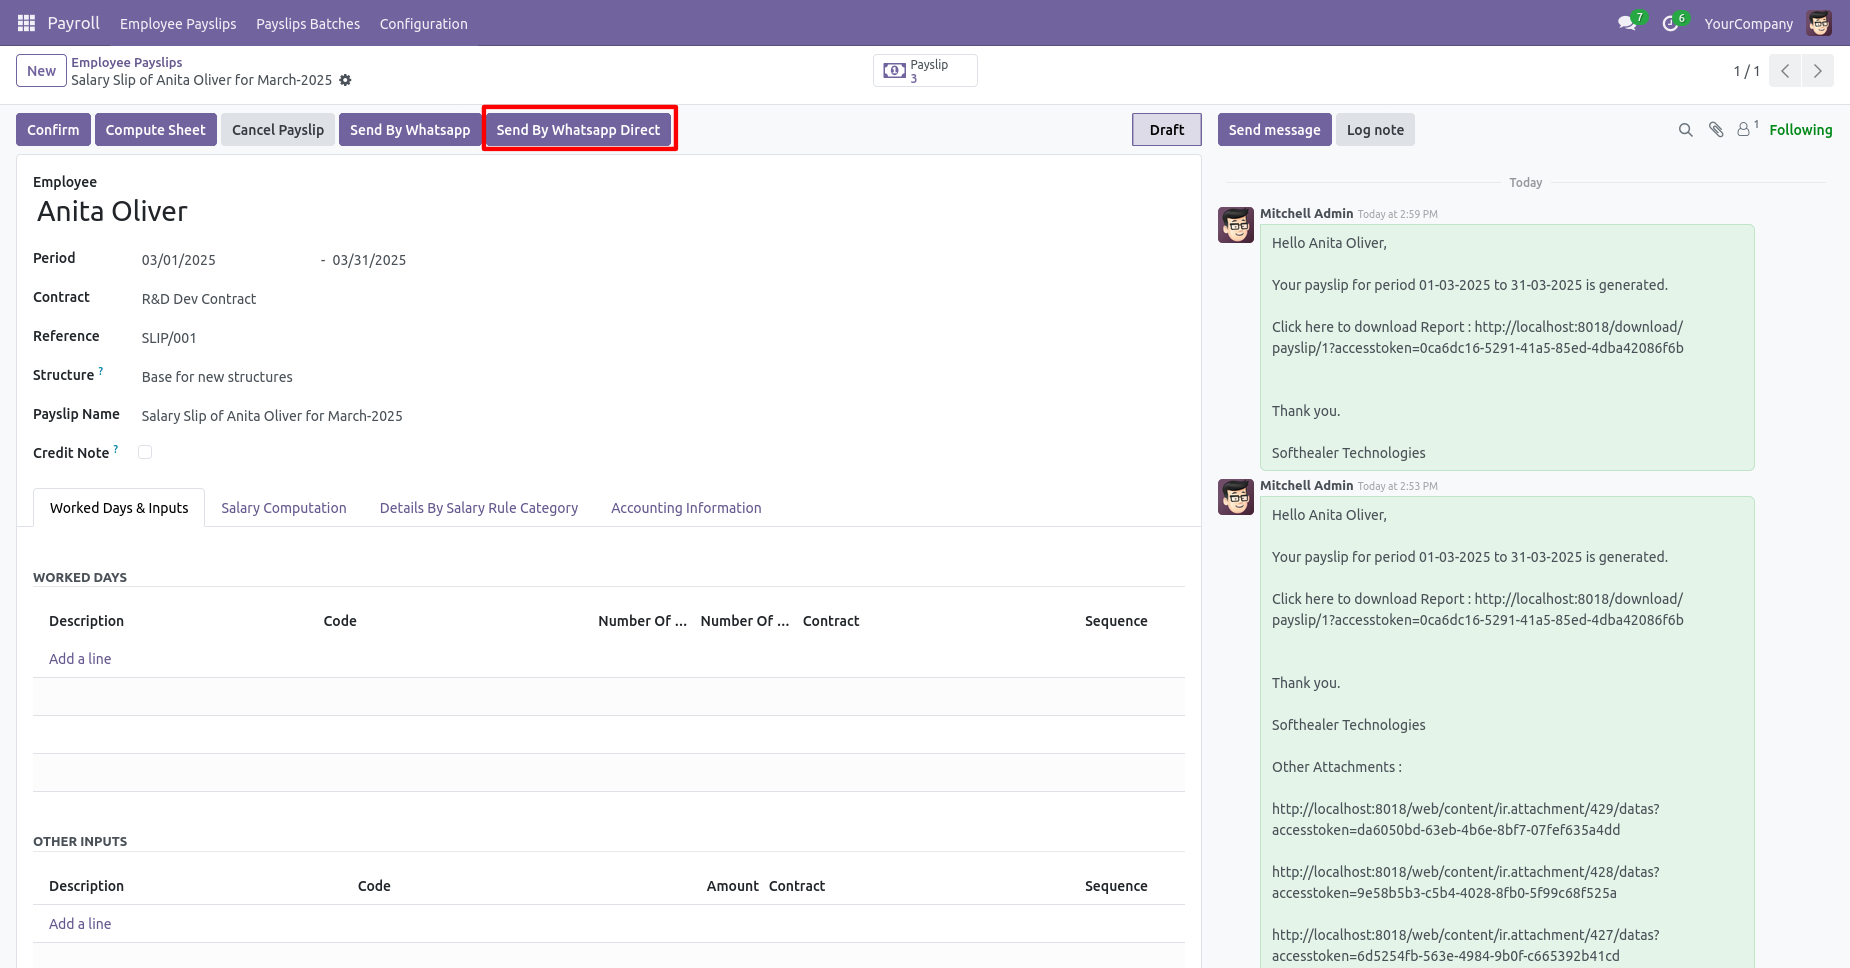This screenshot has width=1850, height=968.
Task: Show the Structure field help tooltip
Action: 101,371
